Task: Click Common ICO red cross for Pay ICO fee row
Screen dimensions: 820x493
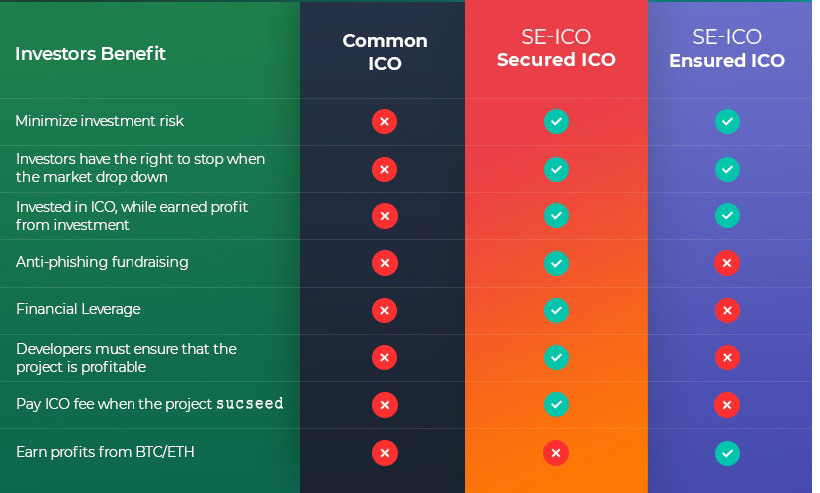Action: coord(384,405)
